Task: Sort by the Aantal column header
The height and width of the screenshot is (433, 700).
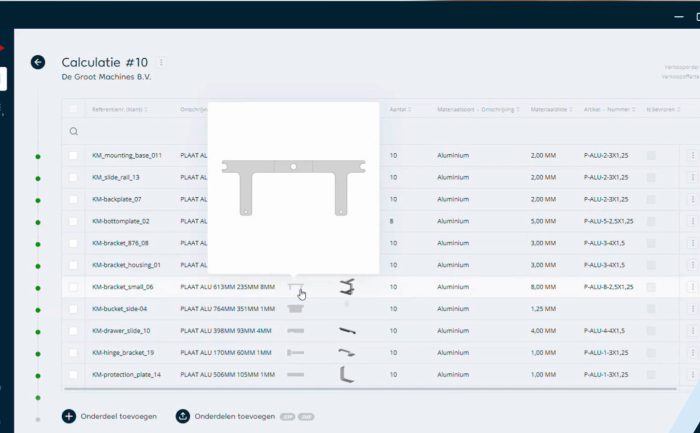Action: (x=399, y=109)
